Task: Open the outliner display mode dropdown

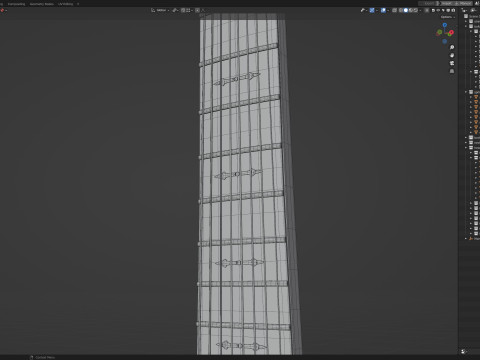Action: (474, 10)
